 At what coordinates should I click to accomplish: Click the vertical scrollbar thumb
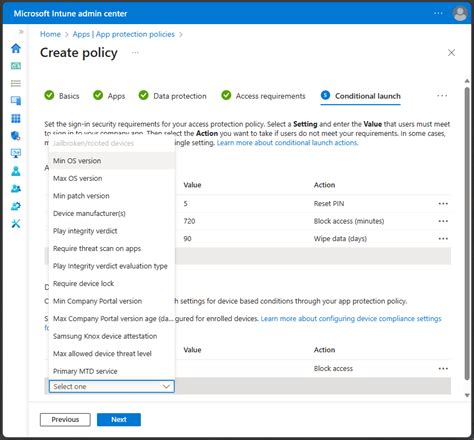click(x=467, y=233)
